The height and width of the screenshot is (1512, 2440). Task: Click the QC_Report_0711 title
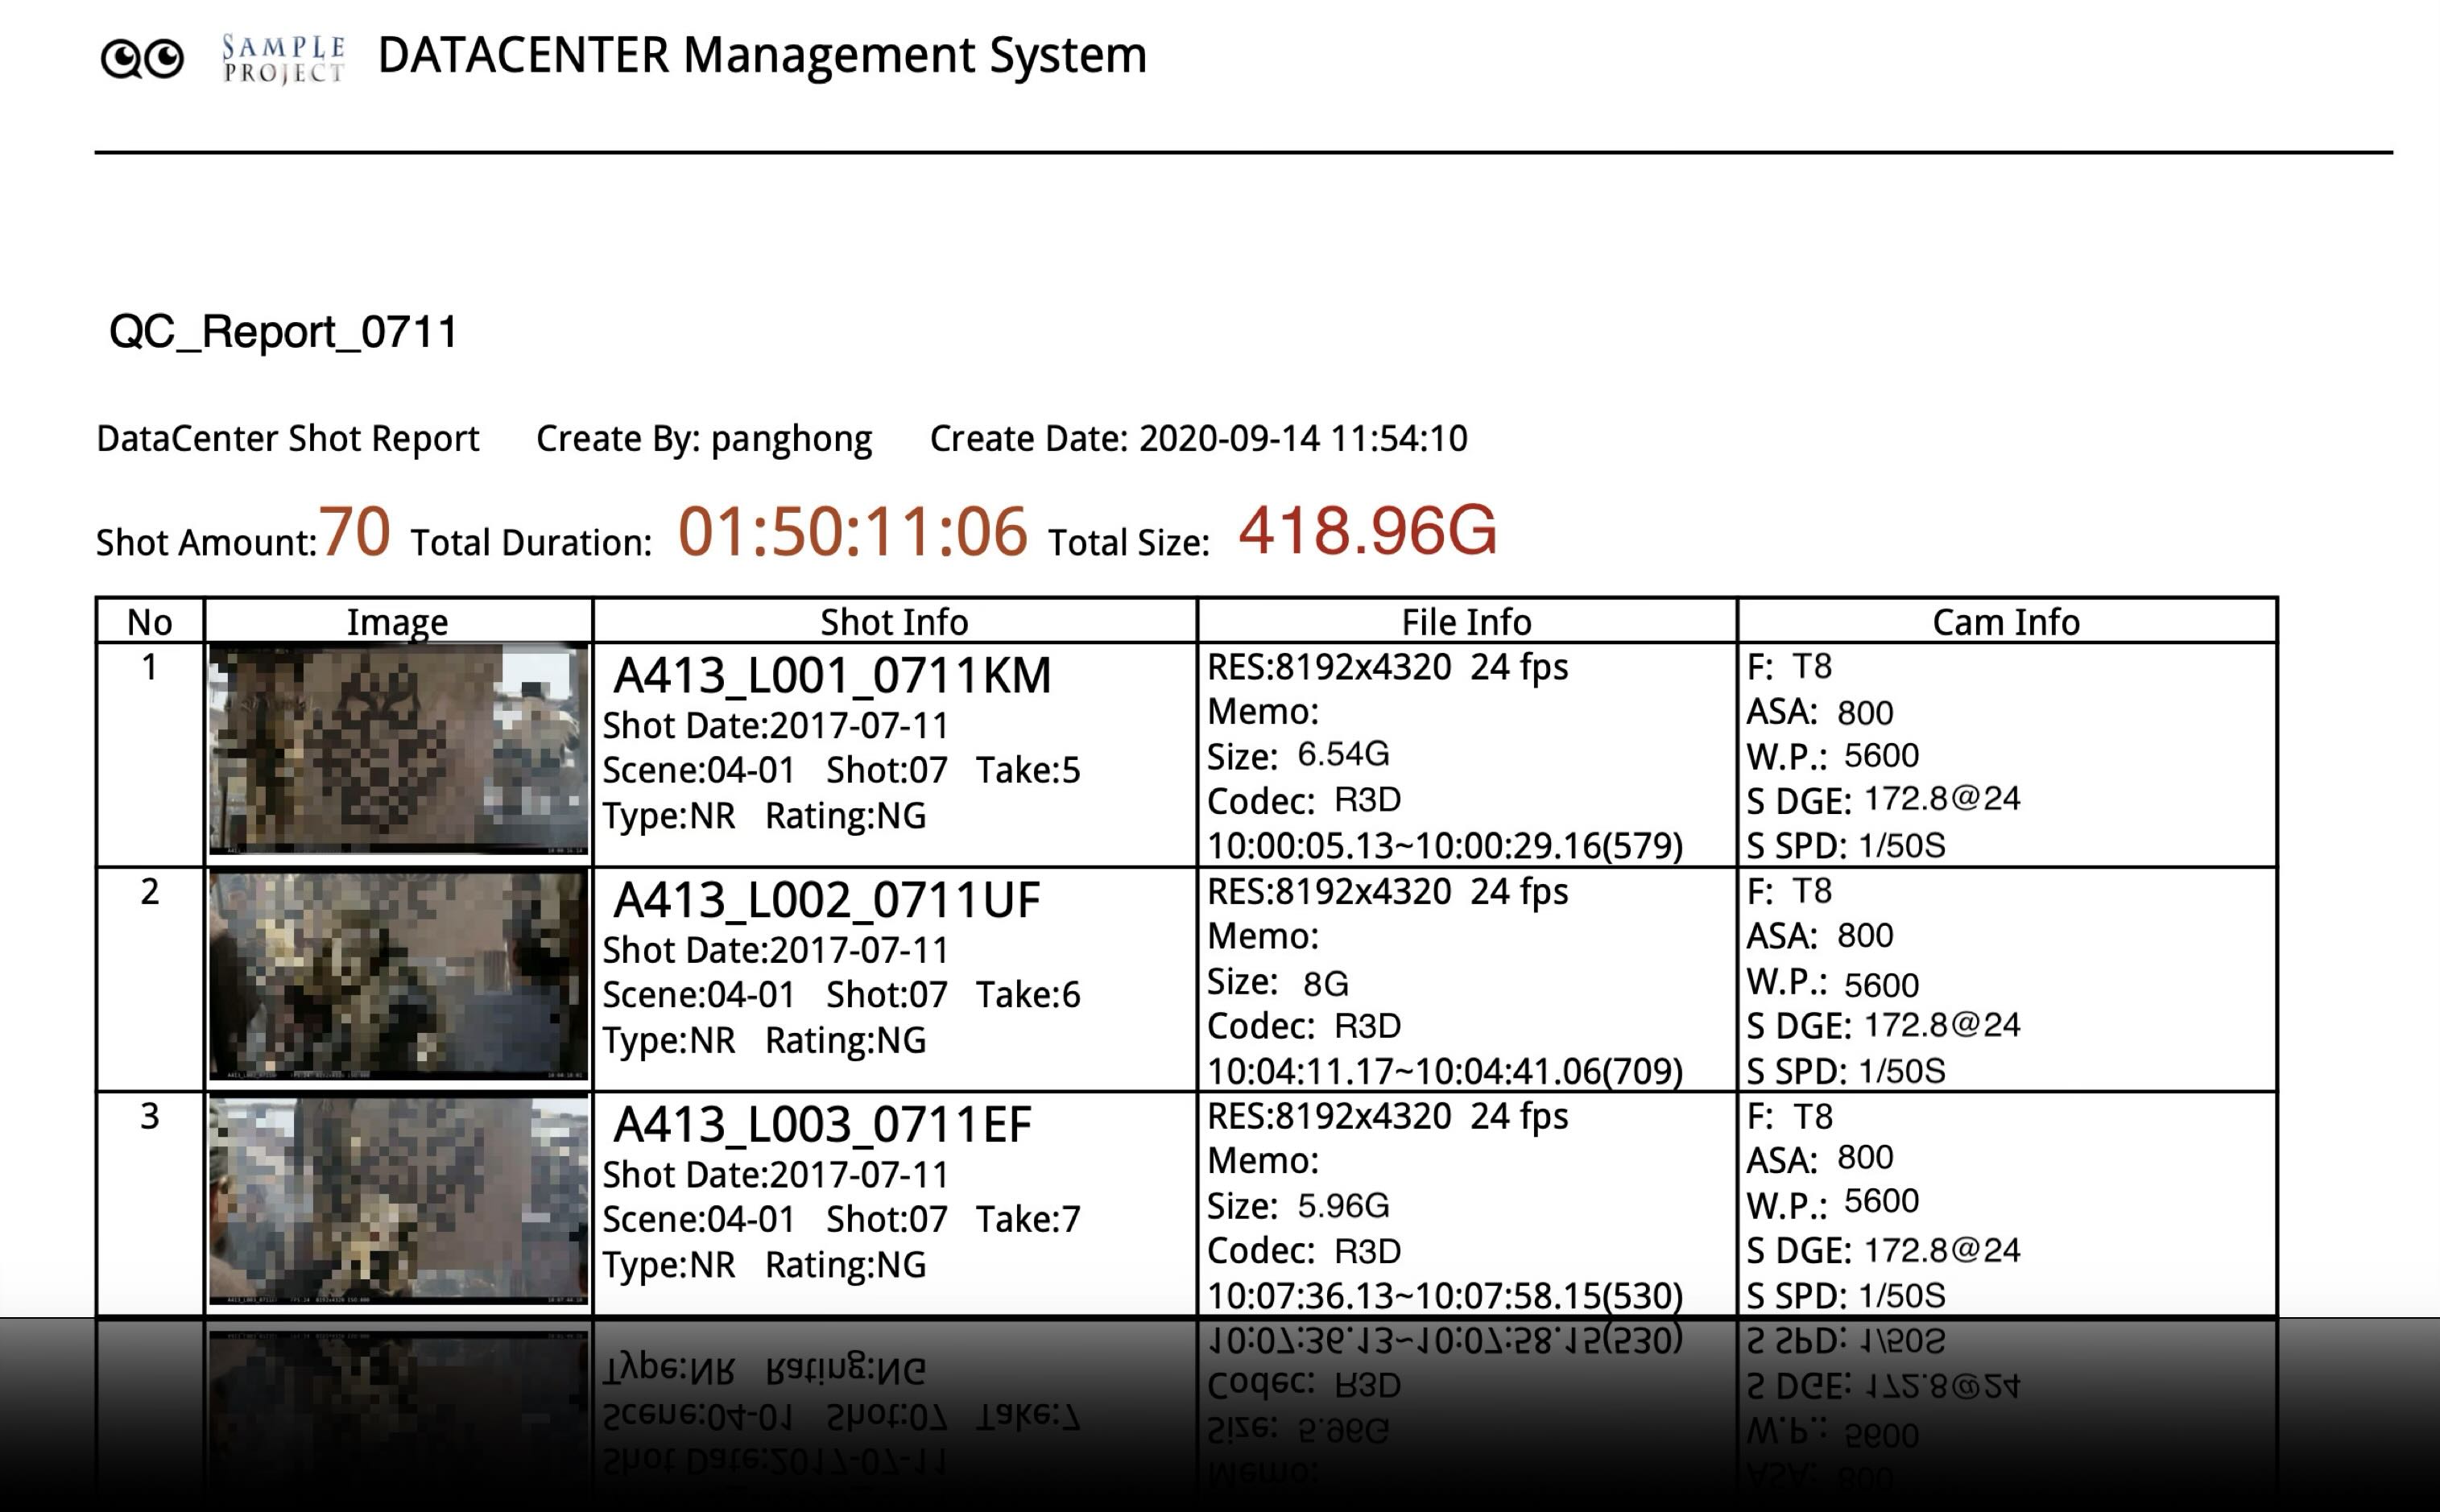pos(283,332)
